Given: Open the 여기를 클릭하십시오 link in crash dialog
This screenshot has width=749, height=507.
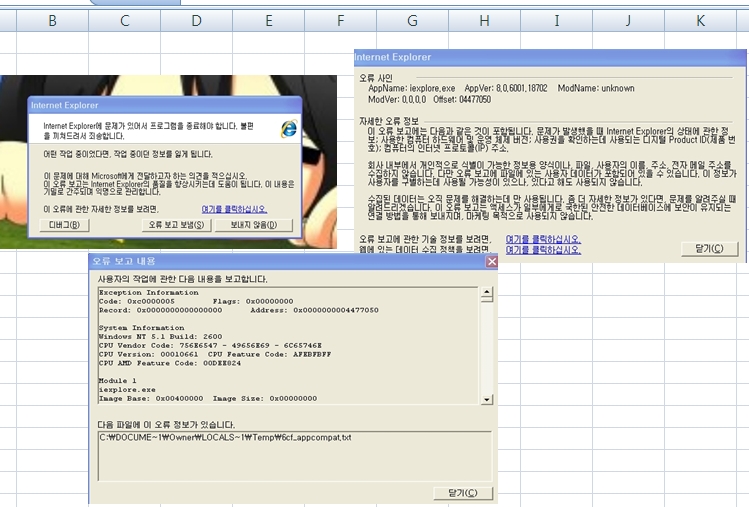Looking at the screenshot, I should click(x=234, y=209).
